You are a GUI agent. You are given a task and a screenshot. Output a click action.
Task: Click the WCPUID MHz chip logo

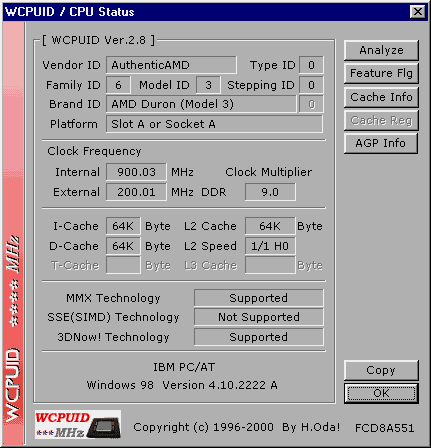click(78, 424)
